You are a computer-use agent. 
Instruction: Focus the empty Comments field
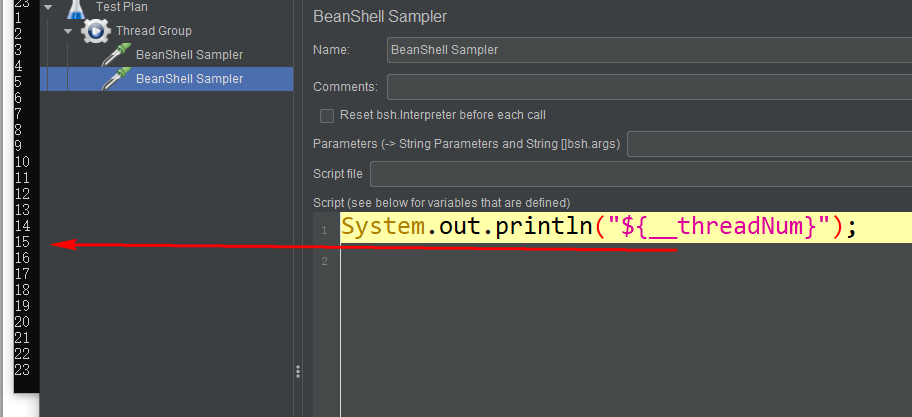(x=649, y=87)
